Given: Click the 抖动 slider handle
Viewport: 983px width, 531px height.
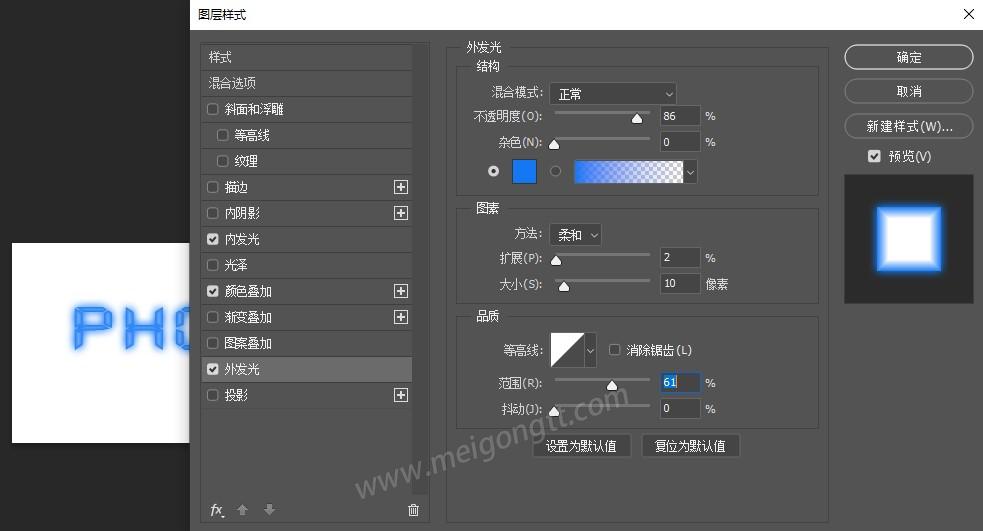Looking at the screenshot, I should tap(554, 411).
